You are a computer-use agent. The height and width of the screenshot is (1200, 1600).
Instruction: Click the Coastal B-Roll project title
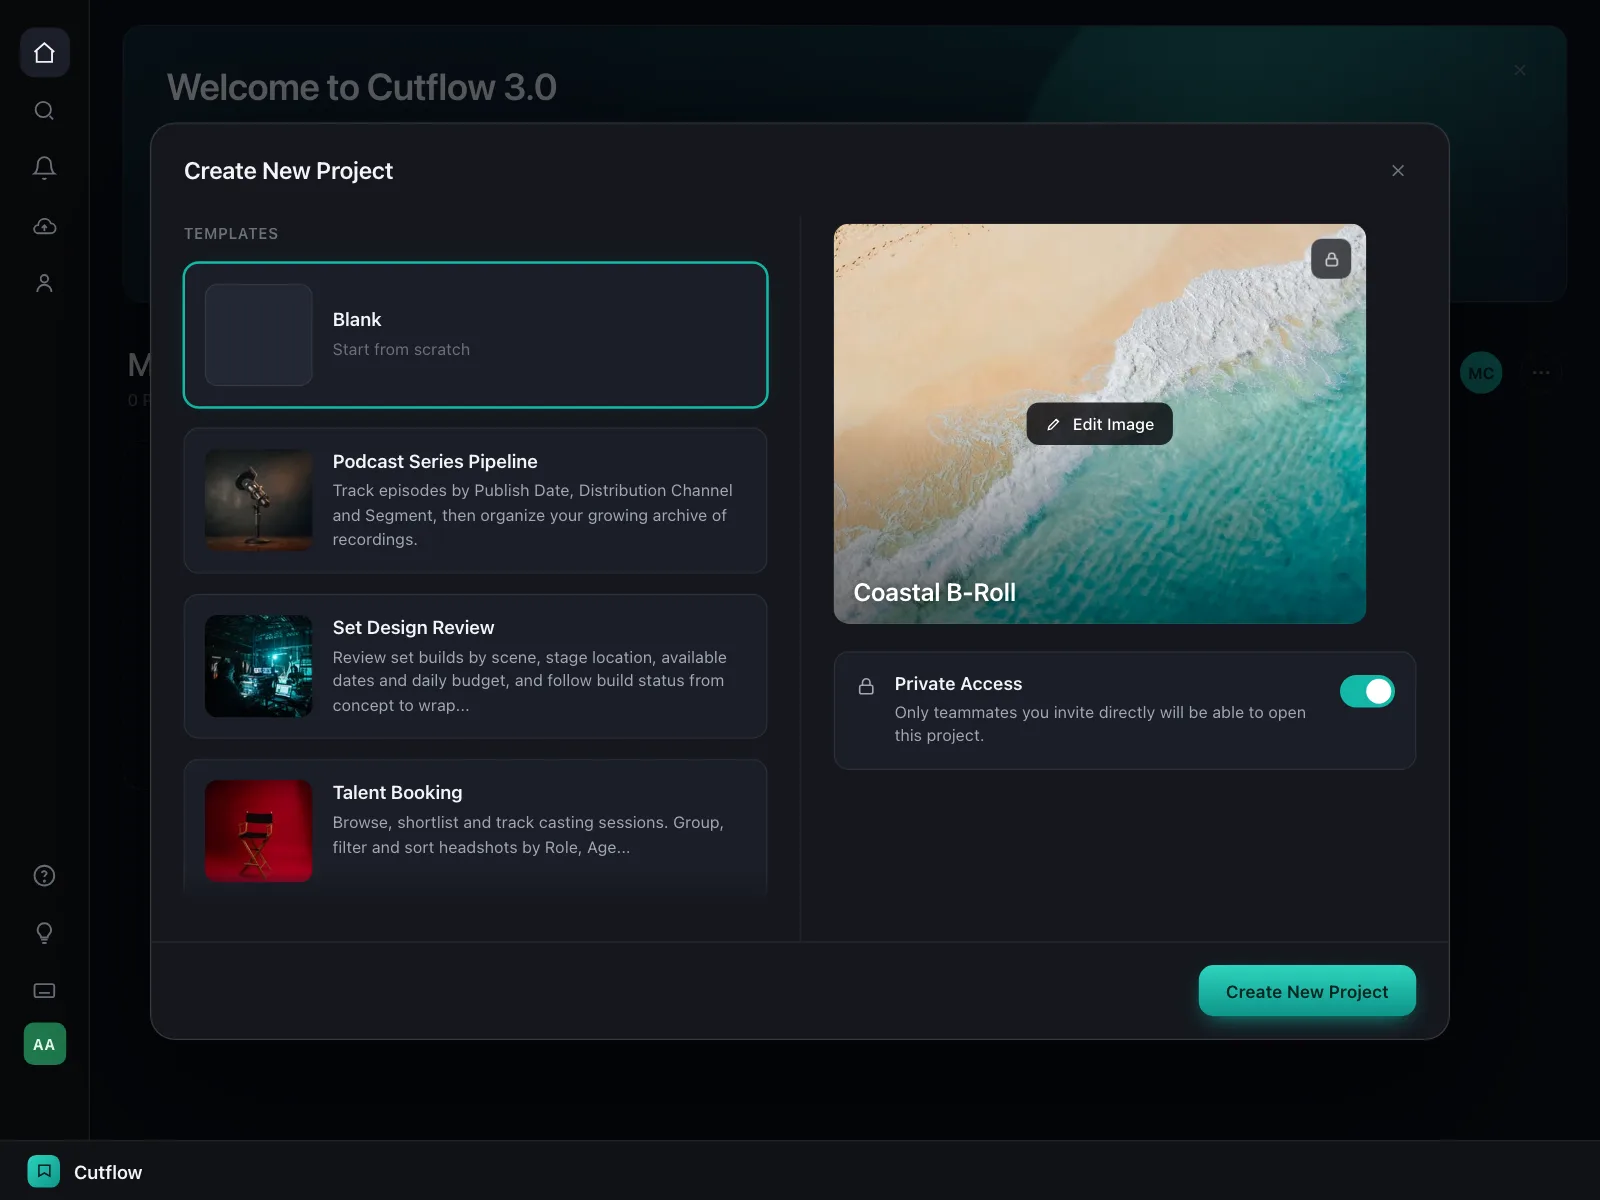pos(935,593)
